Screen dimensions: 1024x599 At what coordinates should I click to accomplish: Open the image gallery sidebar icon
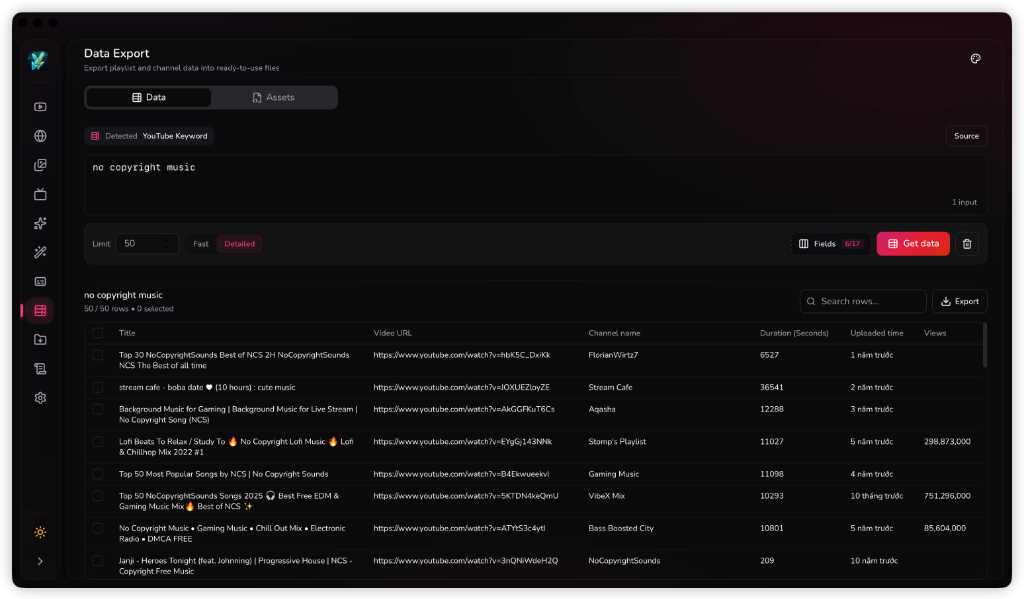[x=40, y=165]
